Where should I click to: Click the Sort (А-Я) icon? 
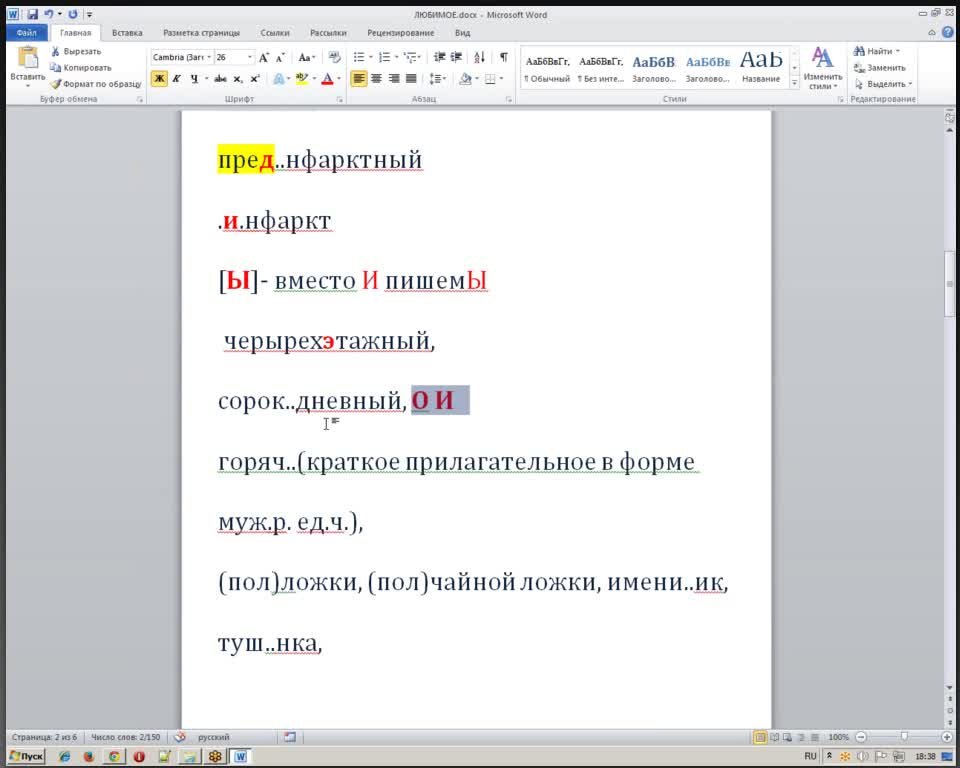click(480, 58)
